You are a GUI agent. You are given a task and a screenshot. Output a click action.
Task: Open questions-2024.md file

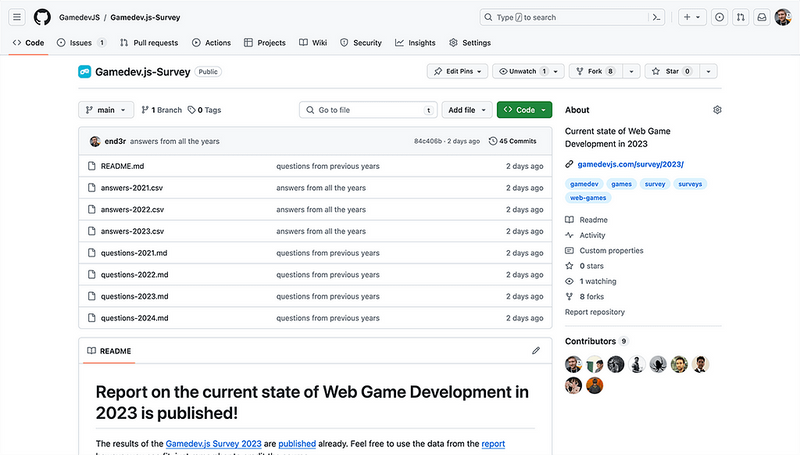[x=134, y=318]
